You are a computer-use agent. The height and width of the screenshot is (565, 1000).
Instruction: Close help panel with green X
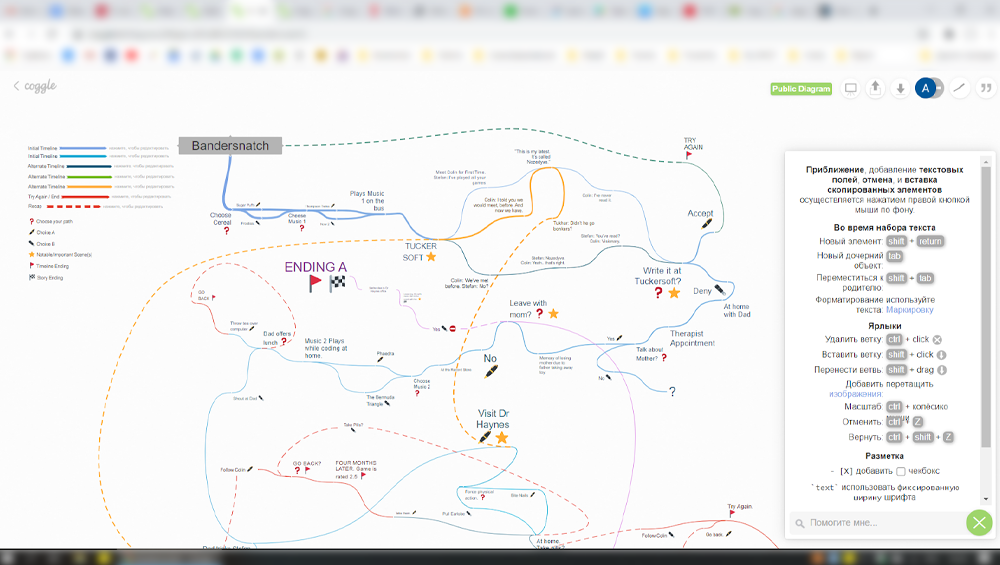[979, 523]
